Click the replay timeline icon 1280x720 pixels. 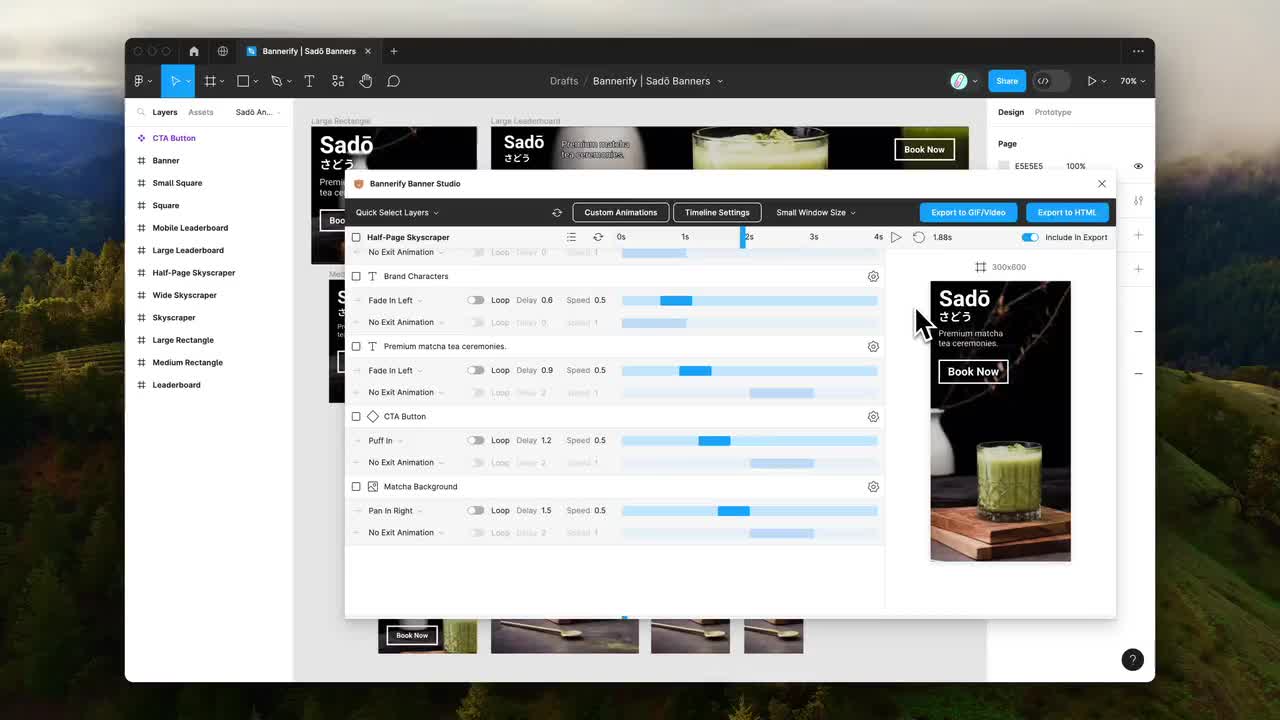(x=919, y=237)
